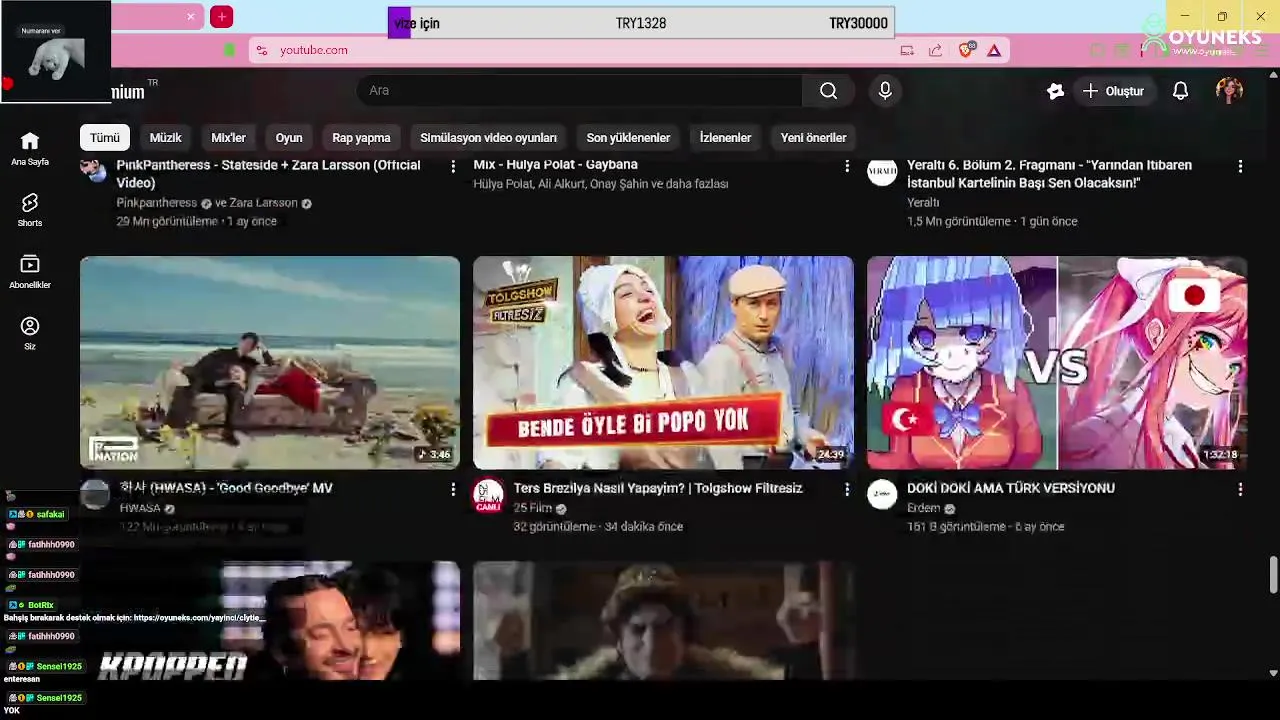Click HWASA channel avatar

click(x=95, y=494)
